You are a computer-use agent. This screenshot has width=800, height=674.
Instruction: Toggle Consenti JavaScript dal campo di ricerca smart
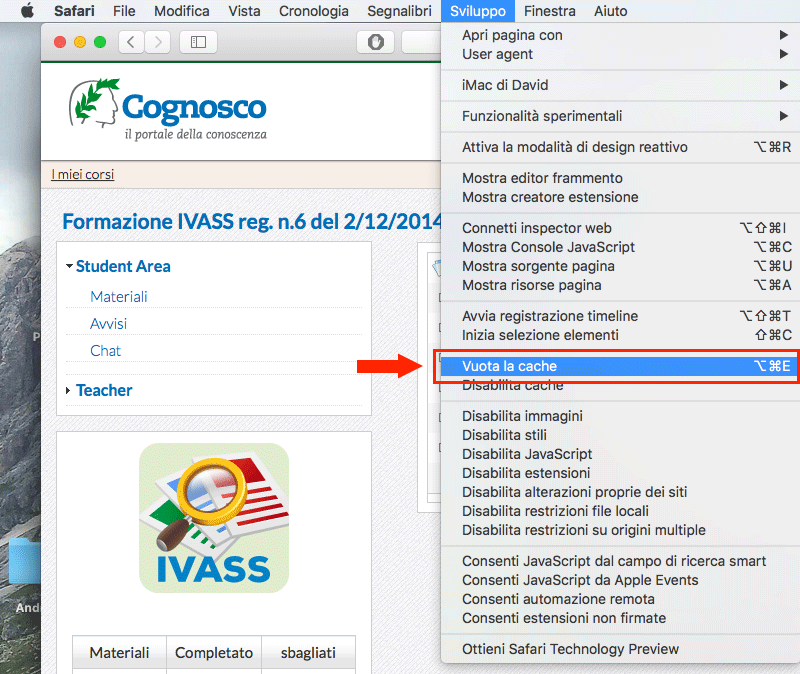(620, 561)
